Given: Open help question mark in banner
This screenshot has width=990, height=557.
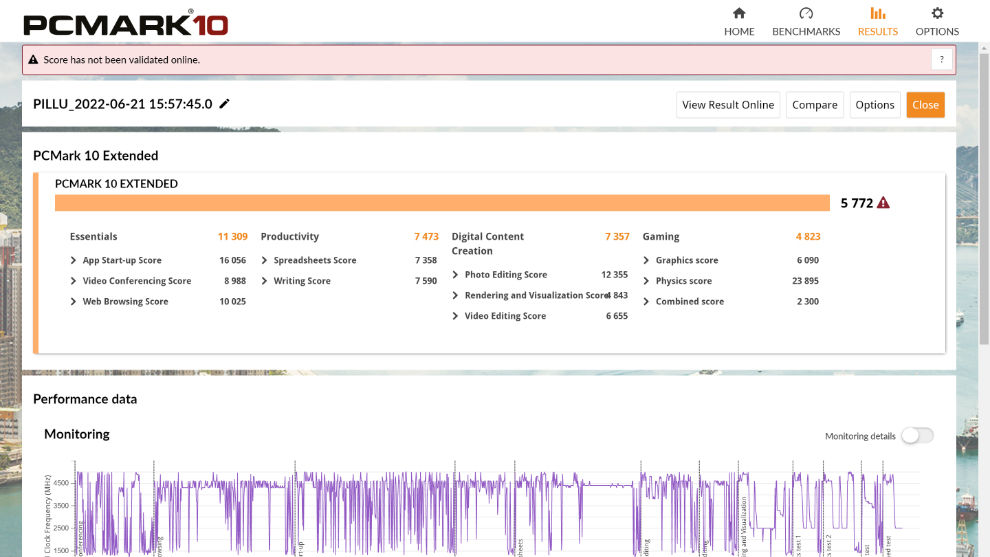Looking at the screenshot, I should 941,59.
